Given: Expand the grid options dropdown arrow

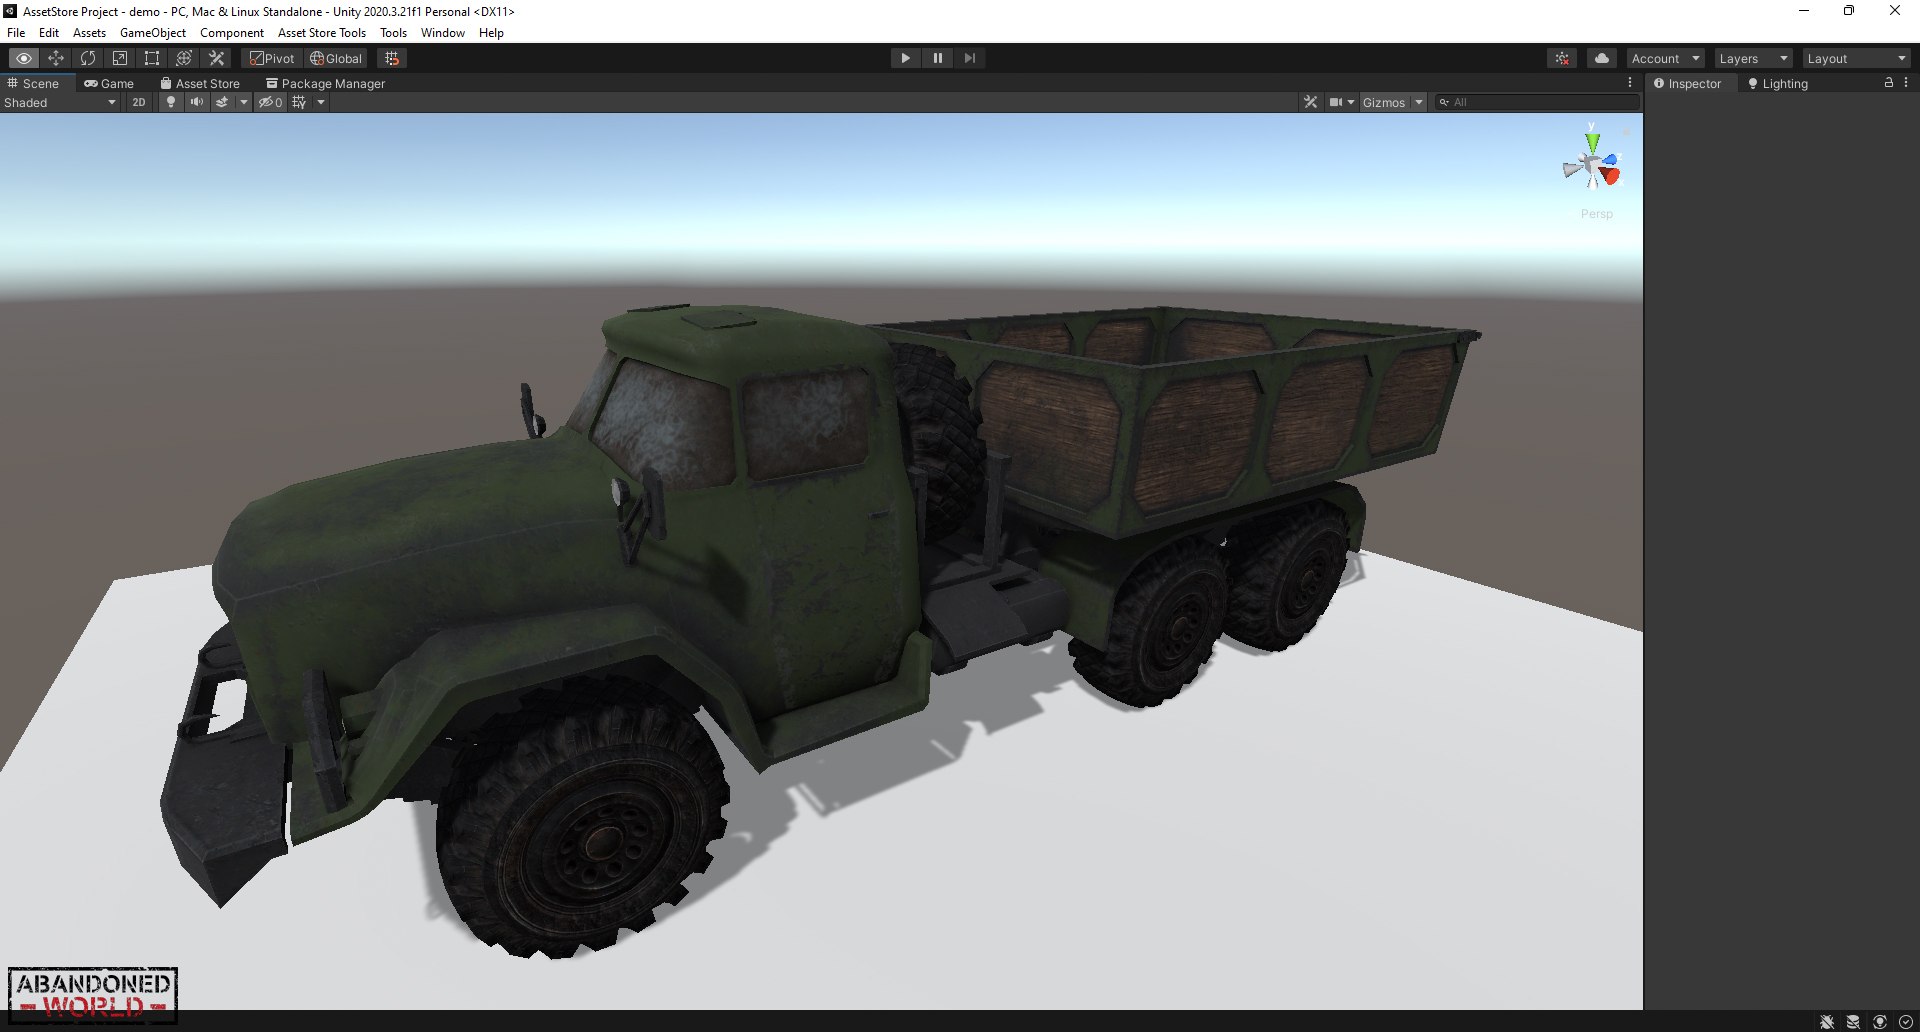Looking at the screenshot, I should (x=321, y=102).
